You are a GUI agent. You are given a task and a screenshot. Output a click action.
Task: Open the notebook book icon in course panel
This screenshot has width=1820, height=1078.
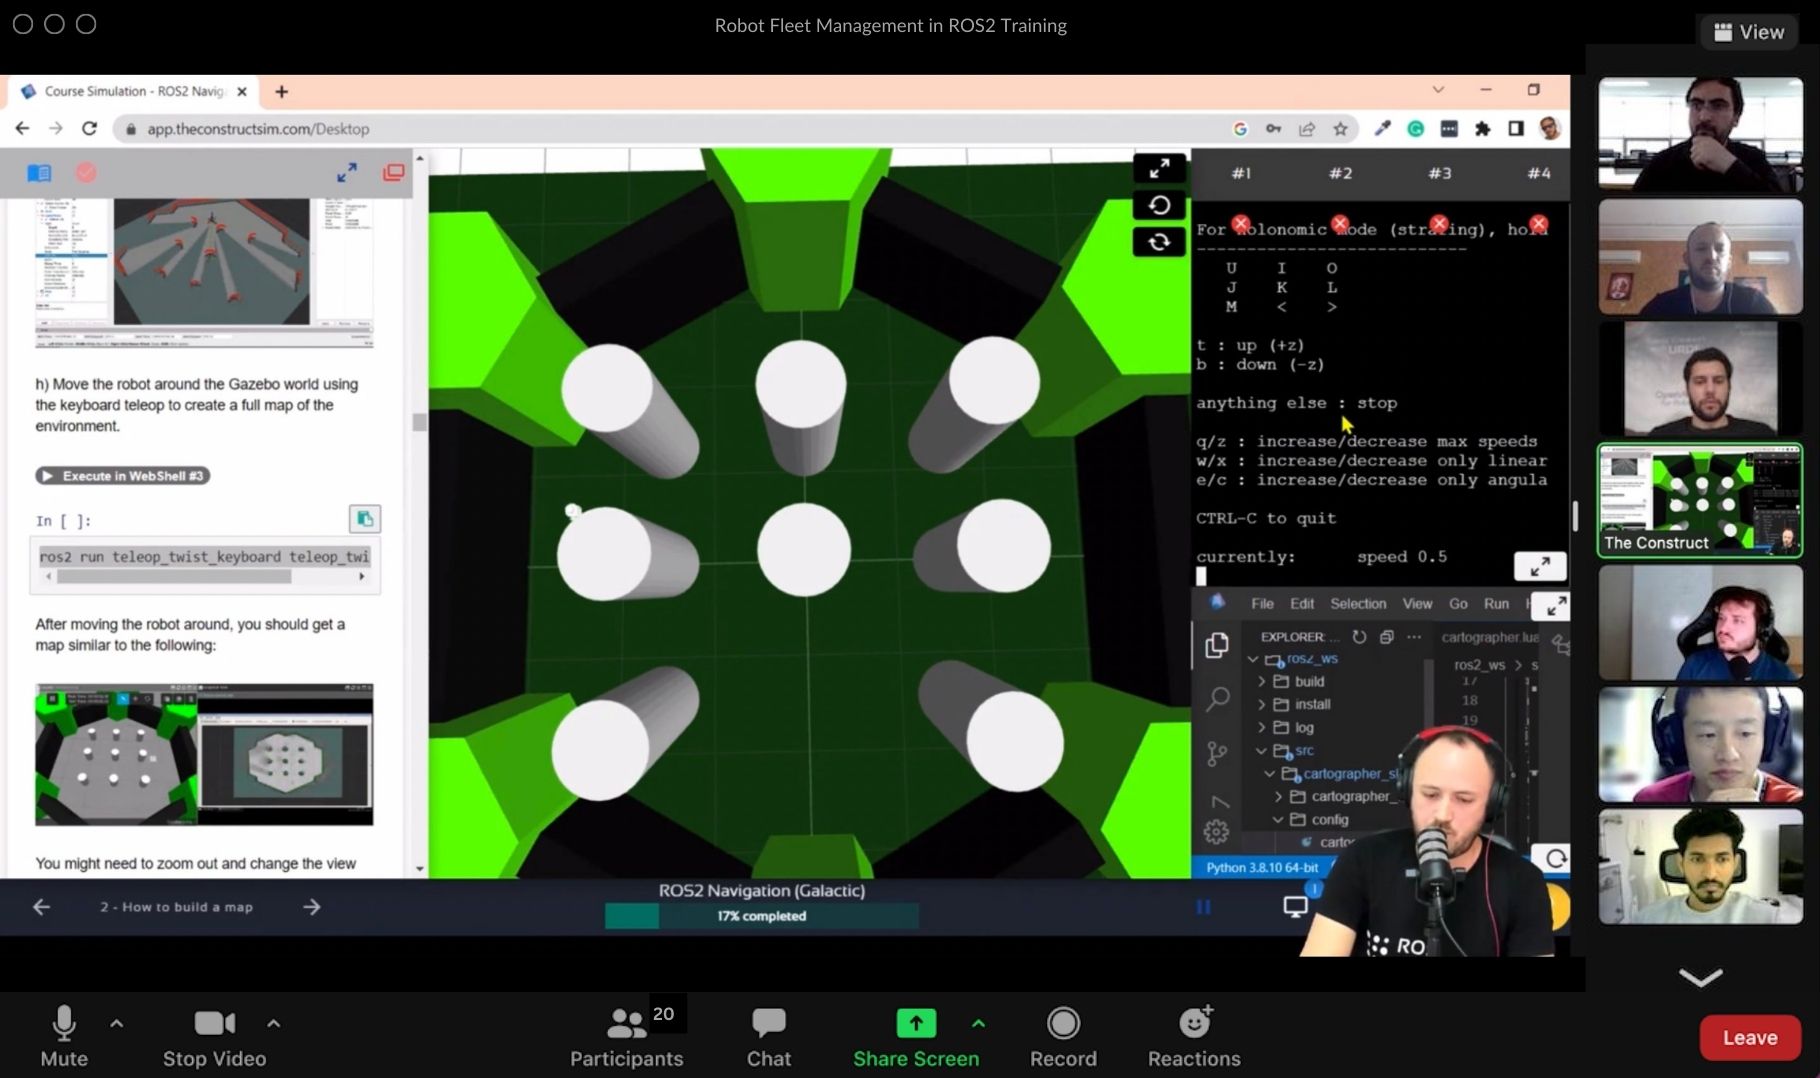pyautogui.click(x=39, y=173)
